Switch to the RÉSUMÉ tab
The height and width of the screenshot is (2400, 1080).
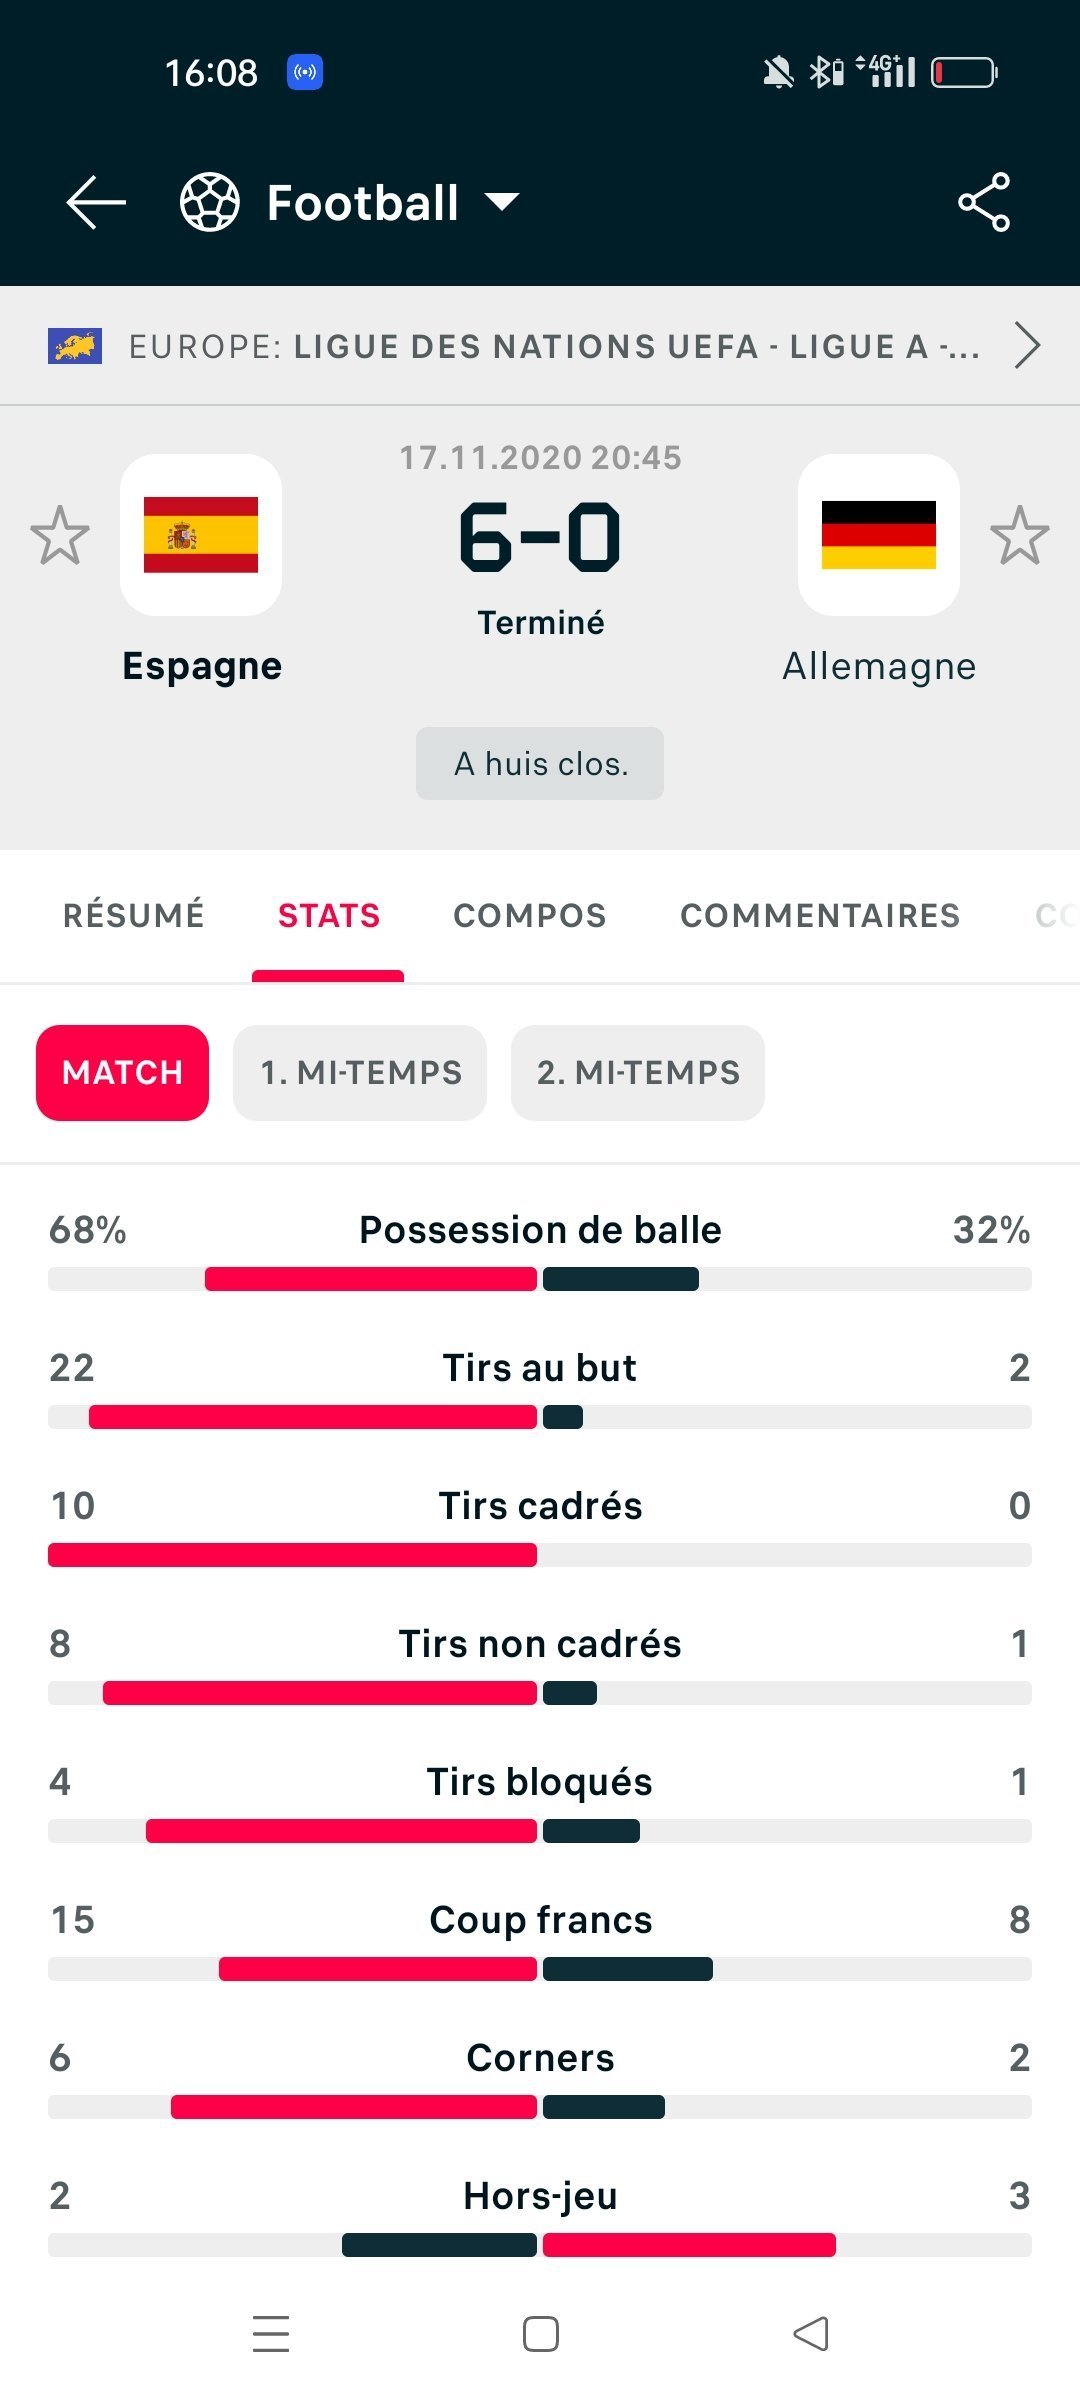(134, 915)
